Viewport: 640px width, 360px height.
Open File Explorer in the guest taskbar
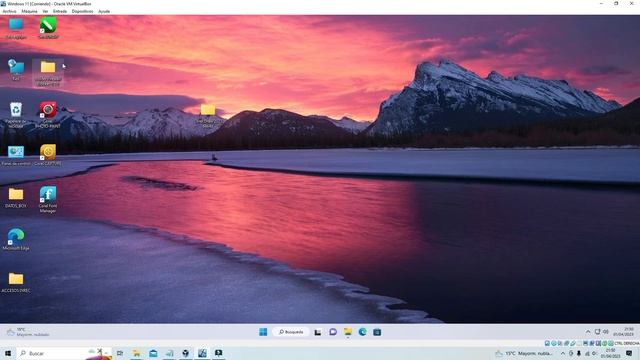[x=348, y=332]
